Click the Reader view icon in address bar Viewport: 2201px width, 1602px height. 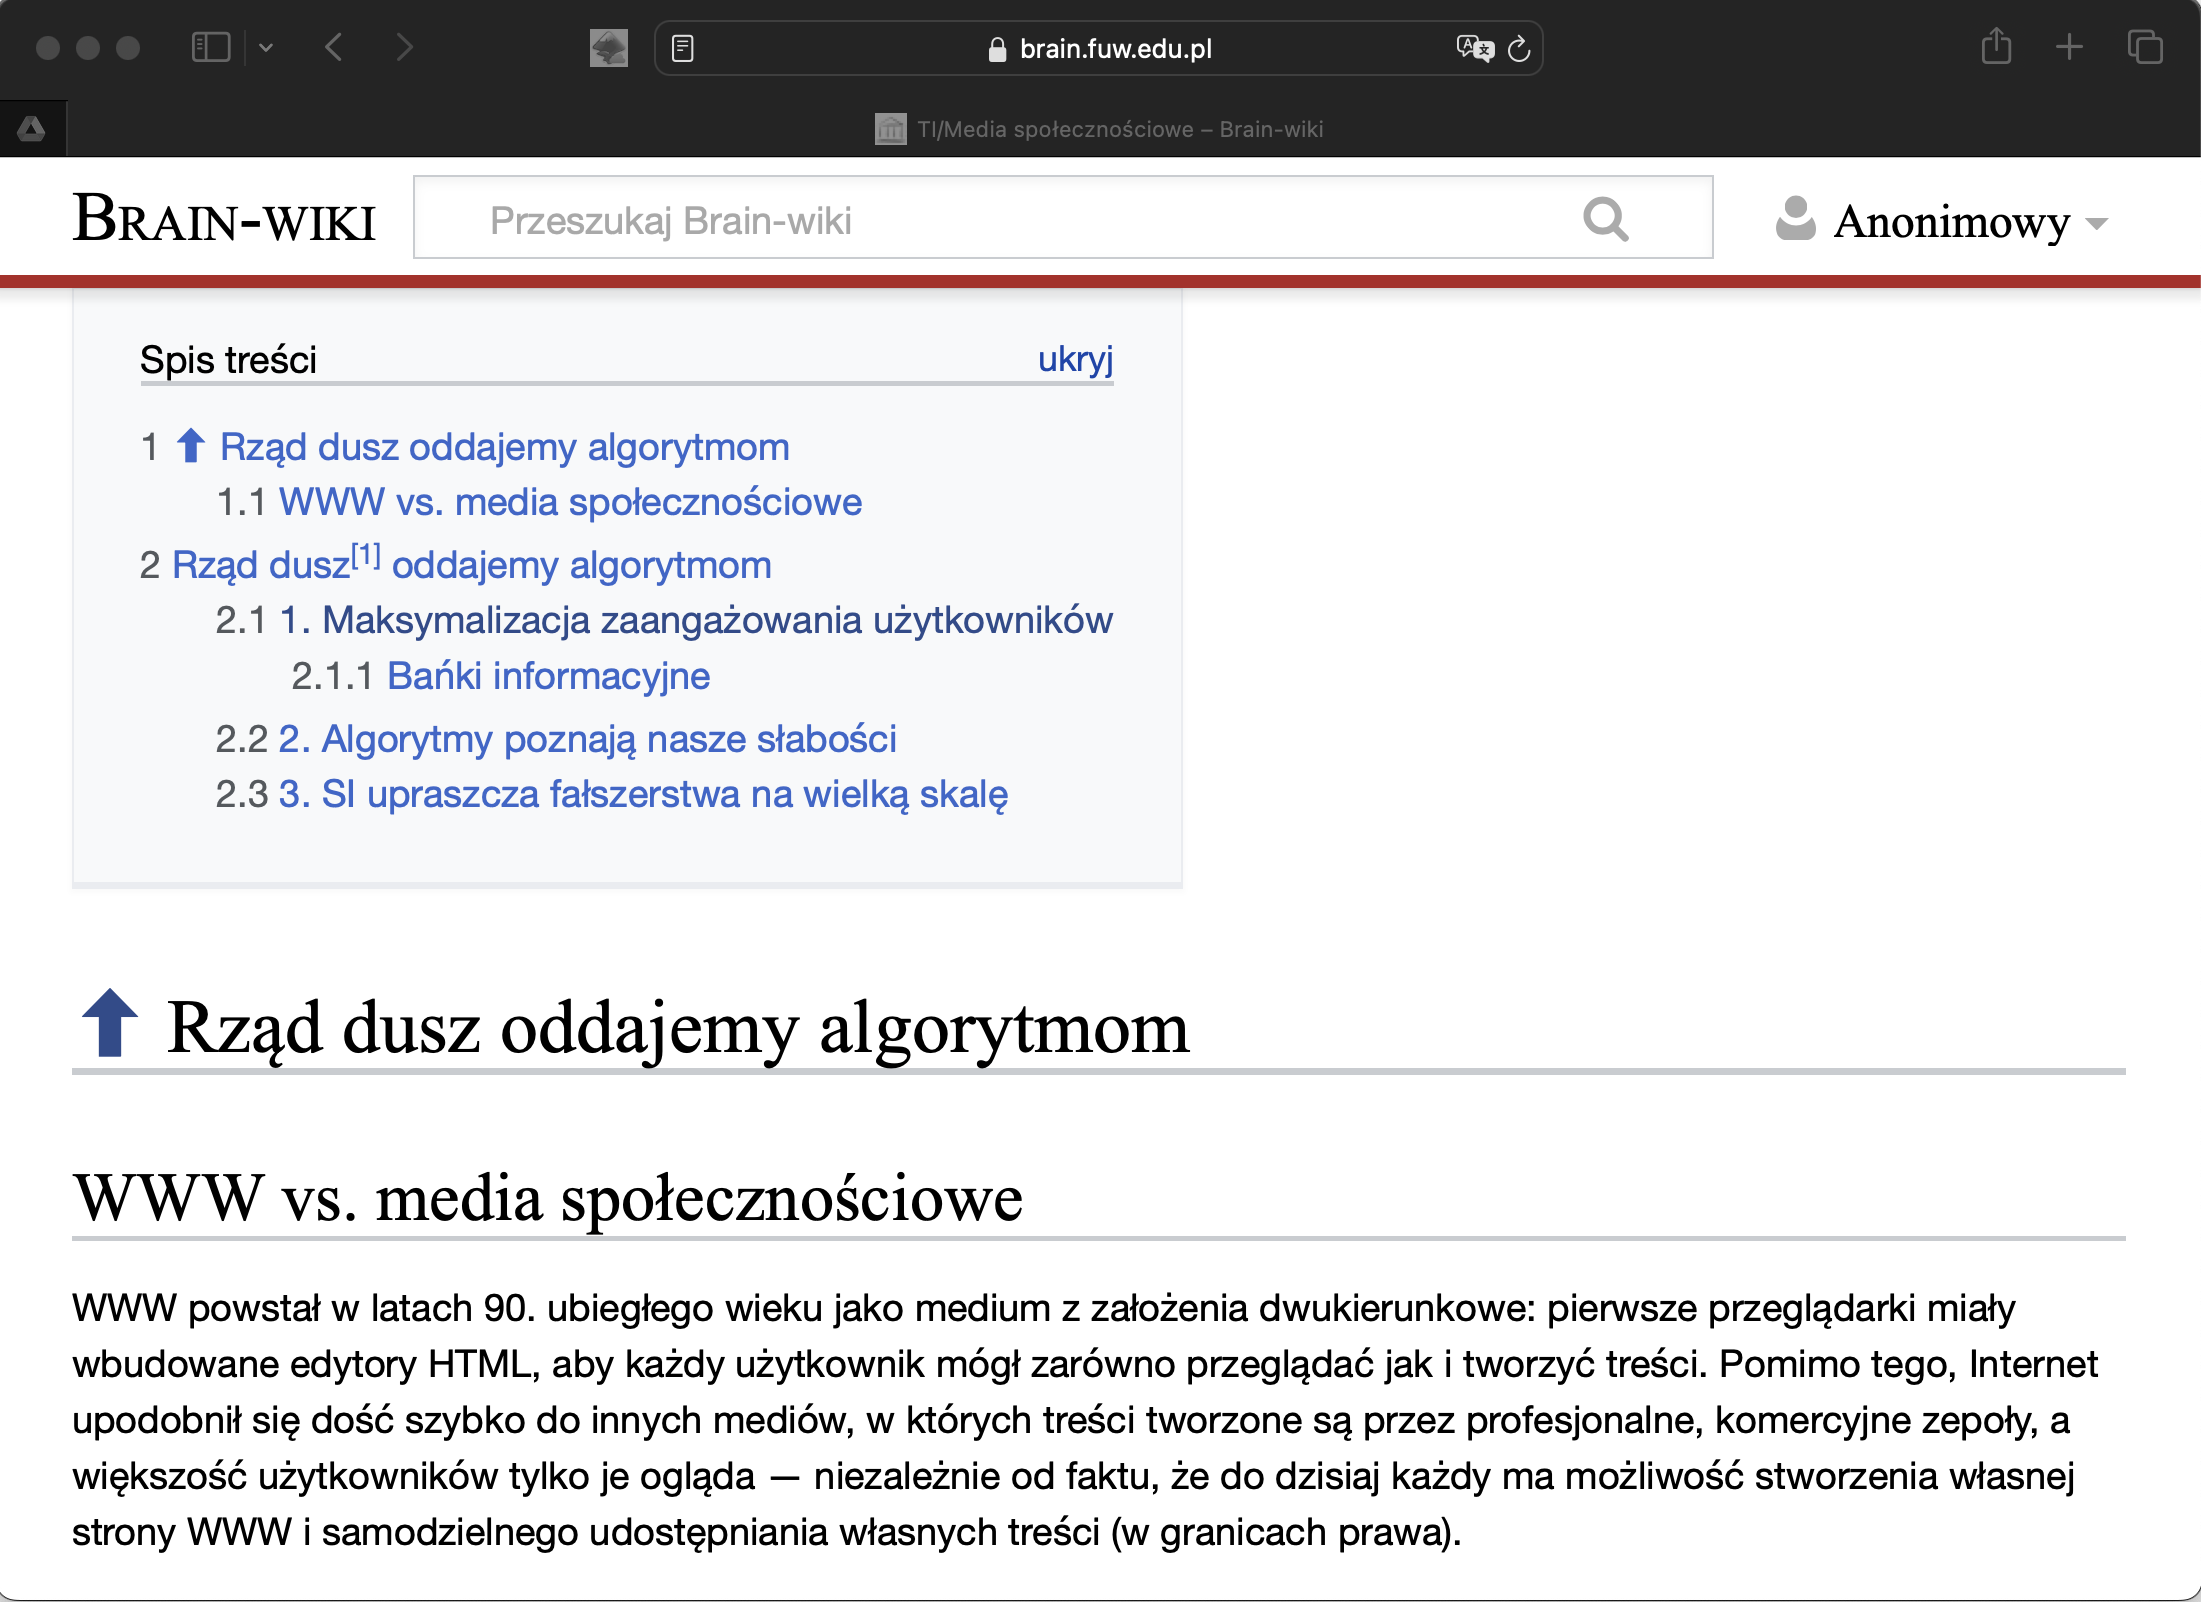(683, 48)
